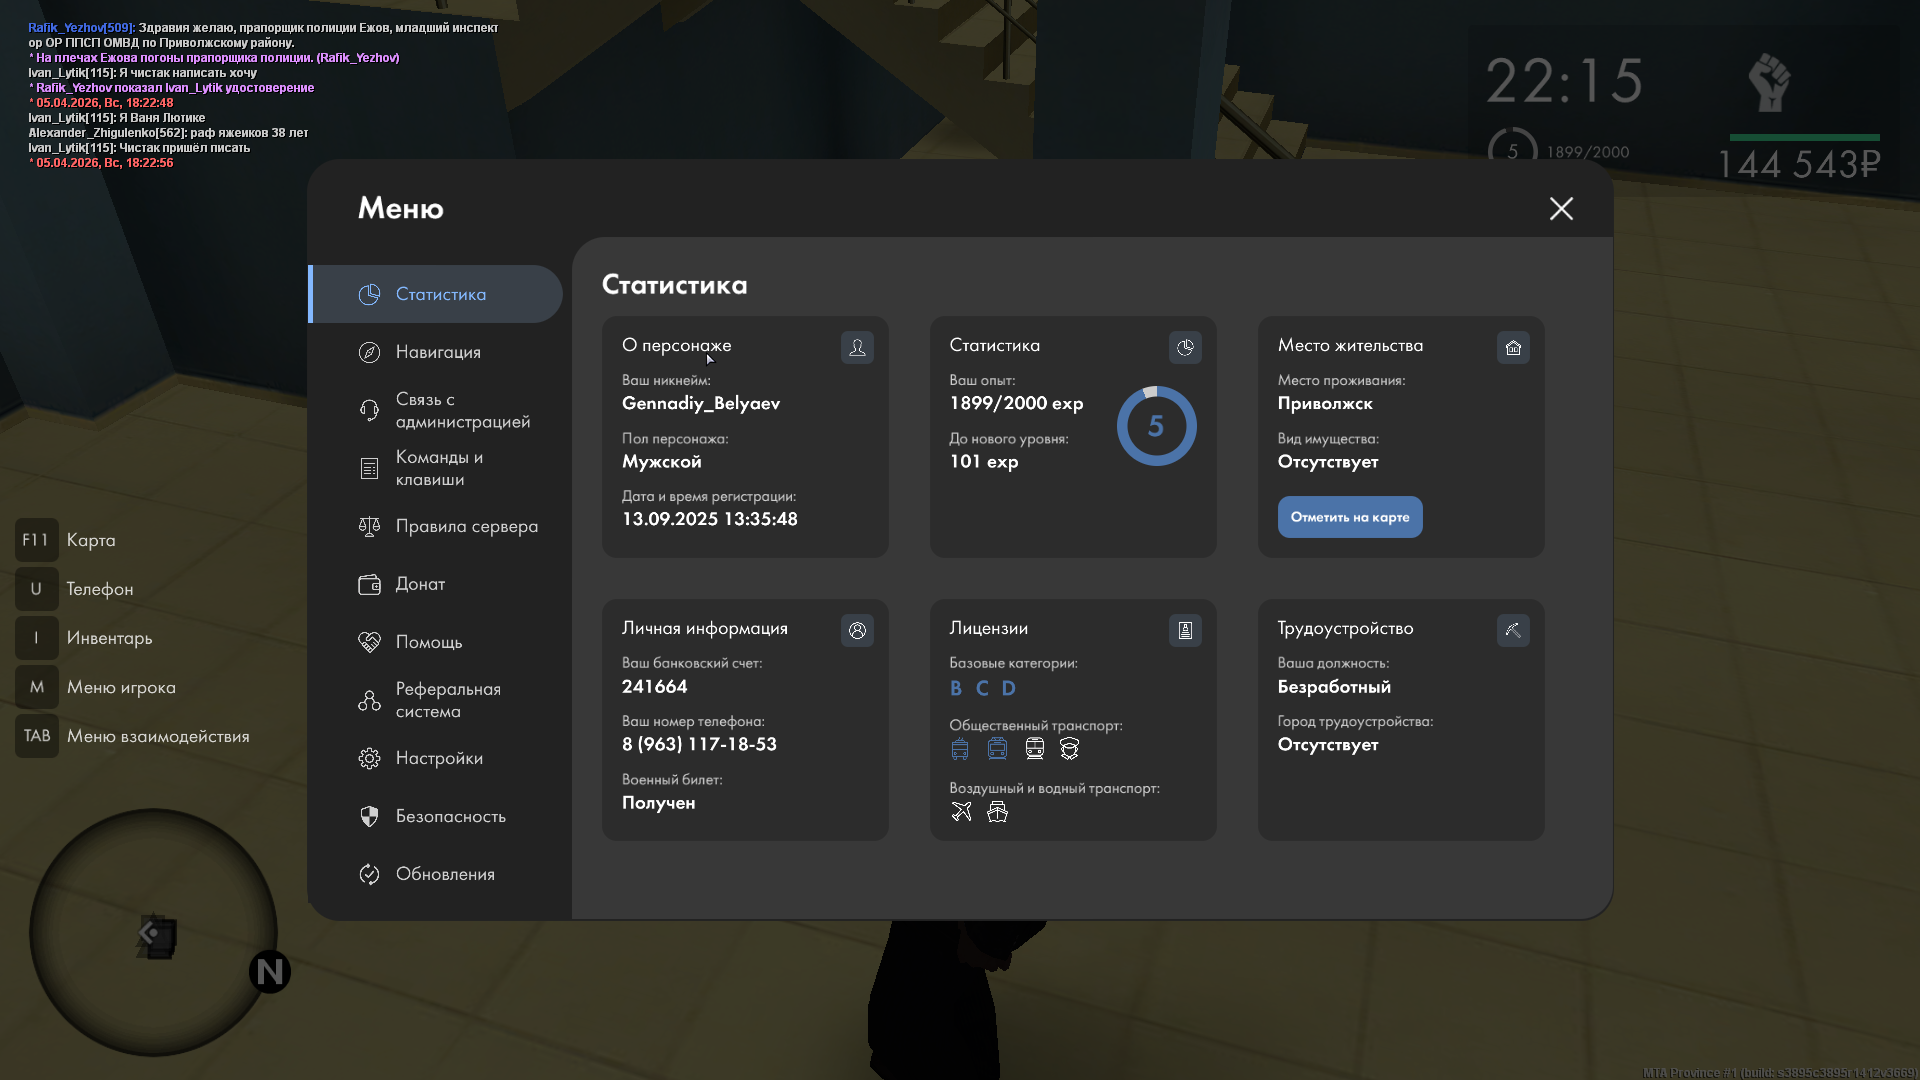Click the document icon in Лицензии card
The height and width of the screenshot is (1080, 1920).
(x=1185, y=631)
